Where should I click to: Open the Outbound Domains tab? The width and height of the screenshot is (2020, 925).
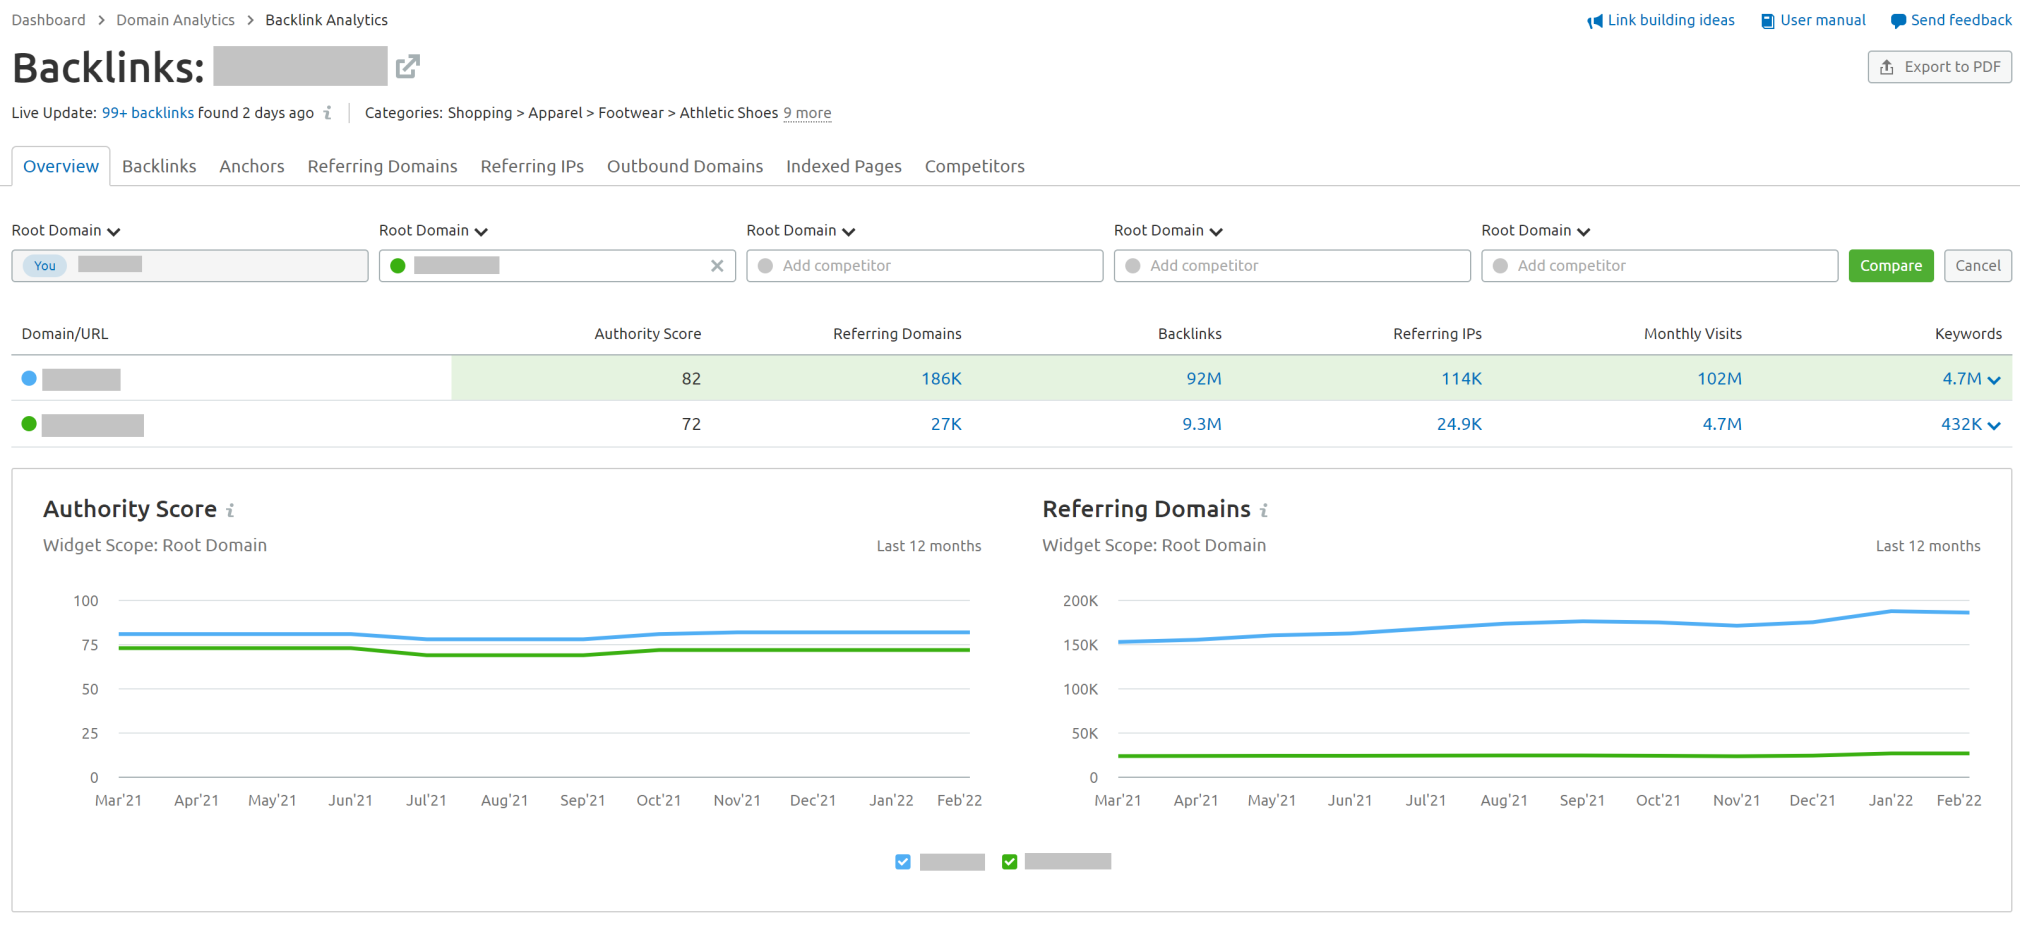(685, 166)
